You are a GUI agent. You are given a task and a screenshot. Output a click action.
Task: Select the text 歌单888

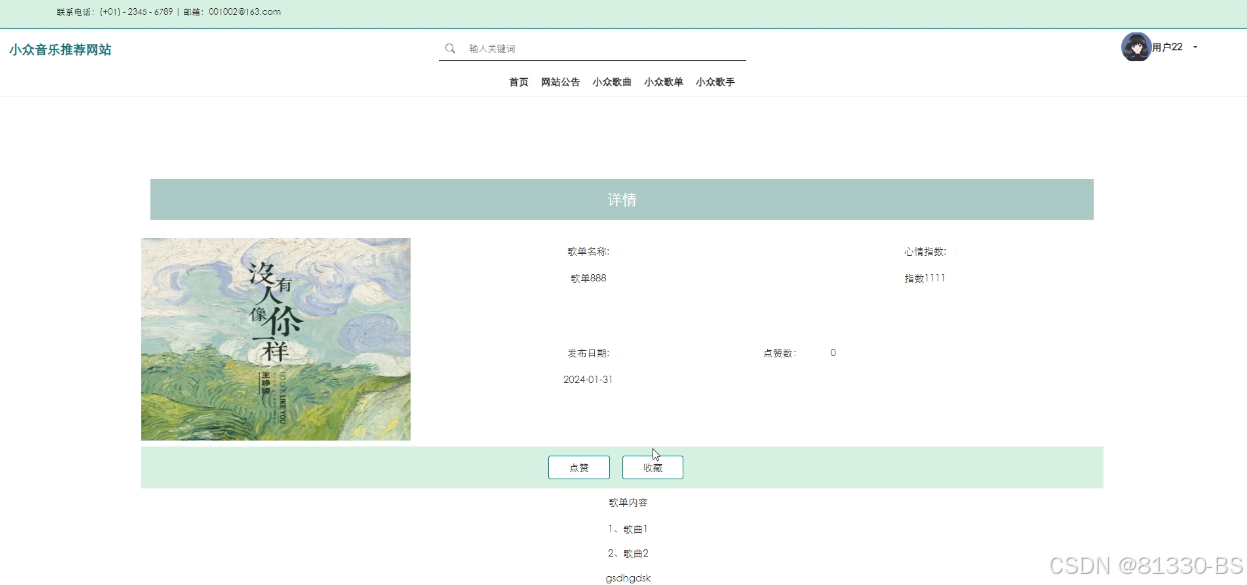point(588,278)
